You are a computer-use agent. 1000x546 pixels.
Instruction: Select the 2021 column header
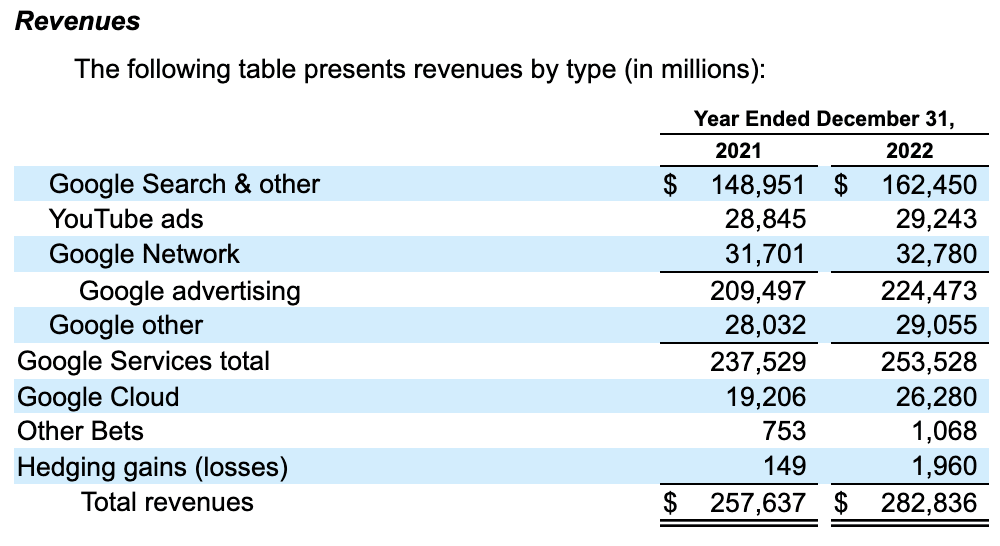pos(738,151)
